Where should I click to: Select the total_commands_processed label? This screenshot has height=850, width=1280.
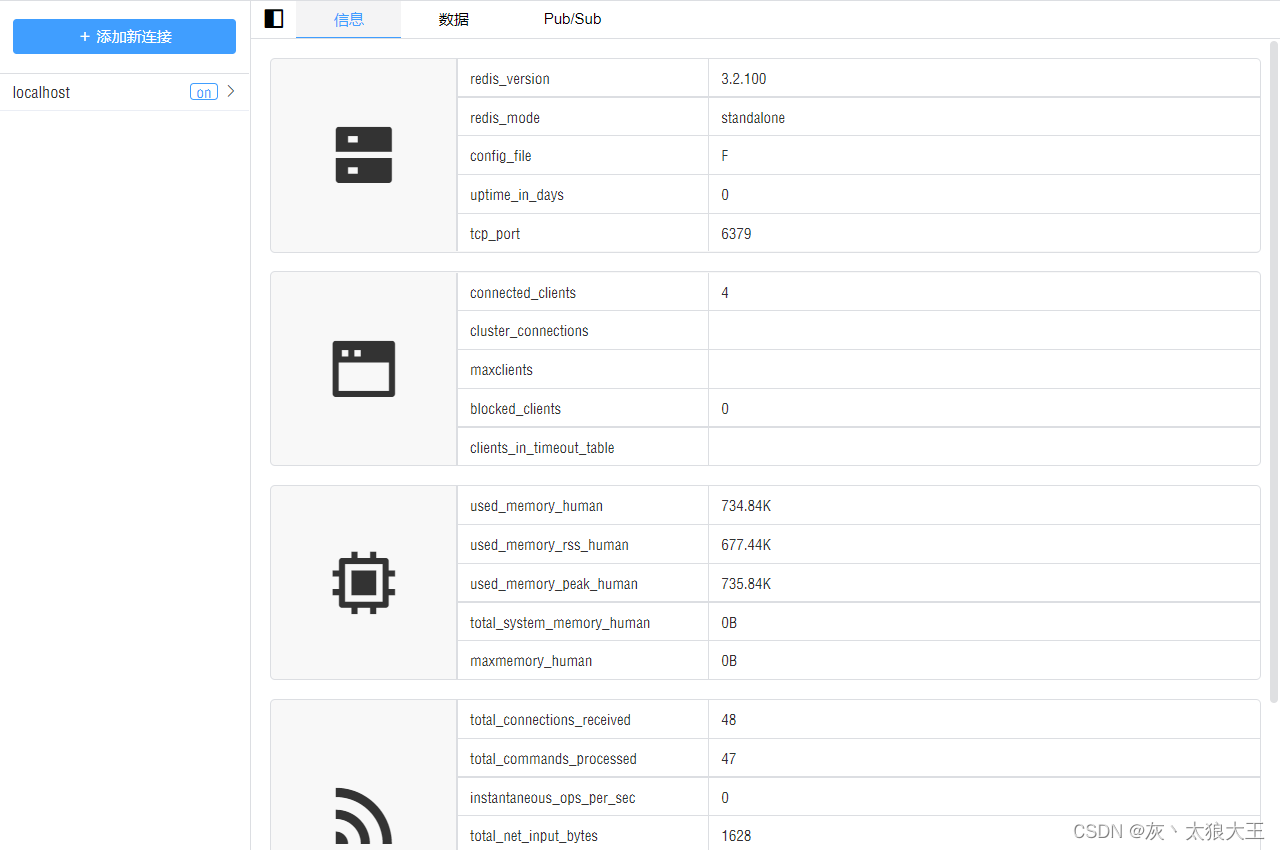[x=553, y=759]
